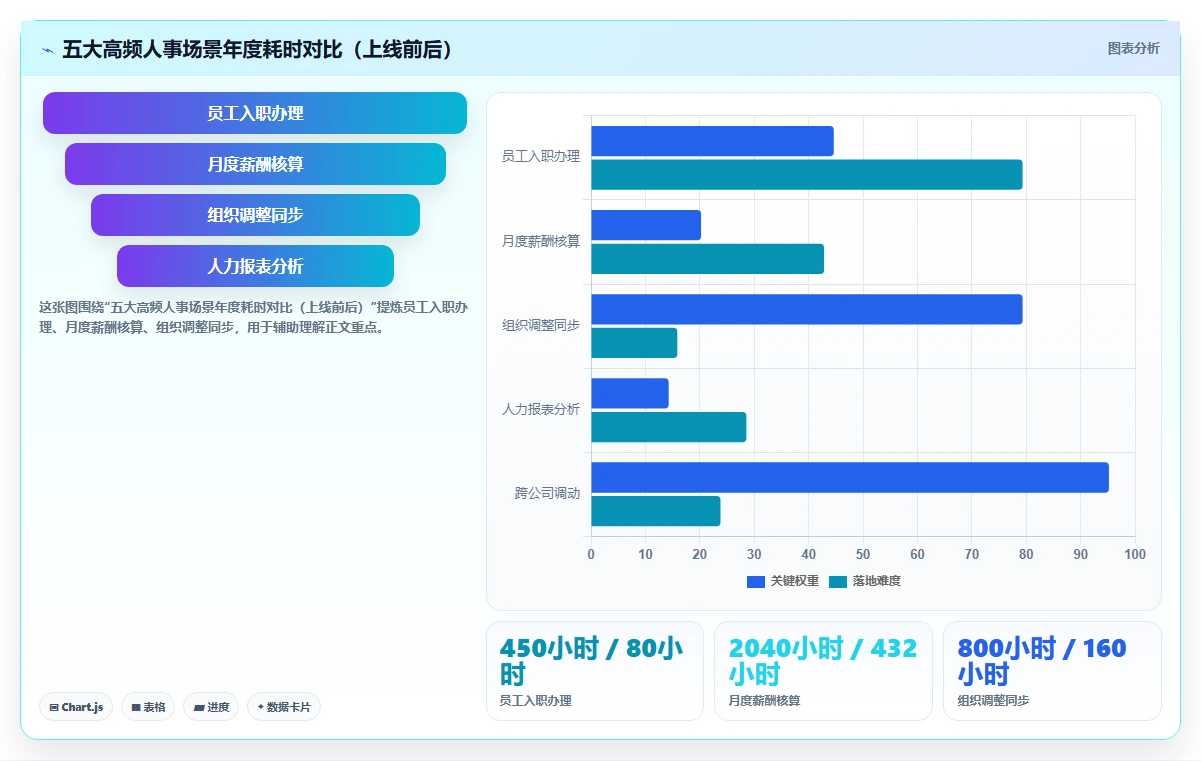Image resolution: width=1201 pixels, height=761 pixels.
Task: Click the 月度薪酬核算 caption under 2040小时 card
Action: [x=765, y=701]
